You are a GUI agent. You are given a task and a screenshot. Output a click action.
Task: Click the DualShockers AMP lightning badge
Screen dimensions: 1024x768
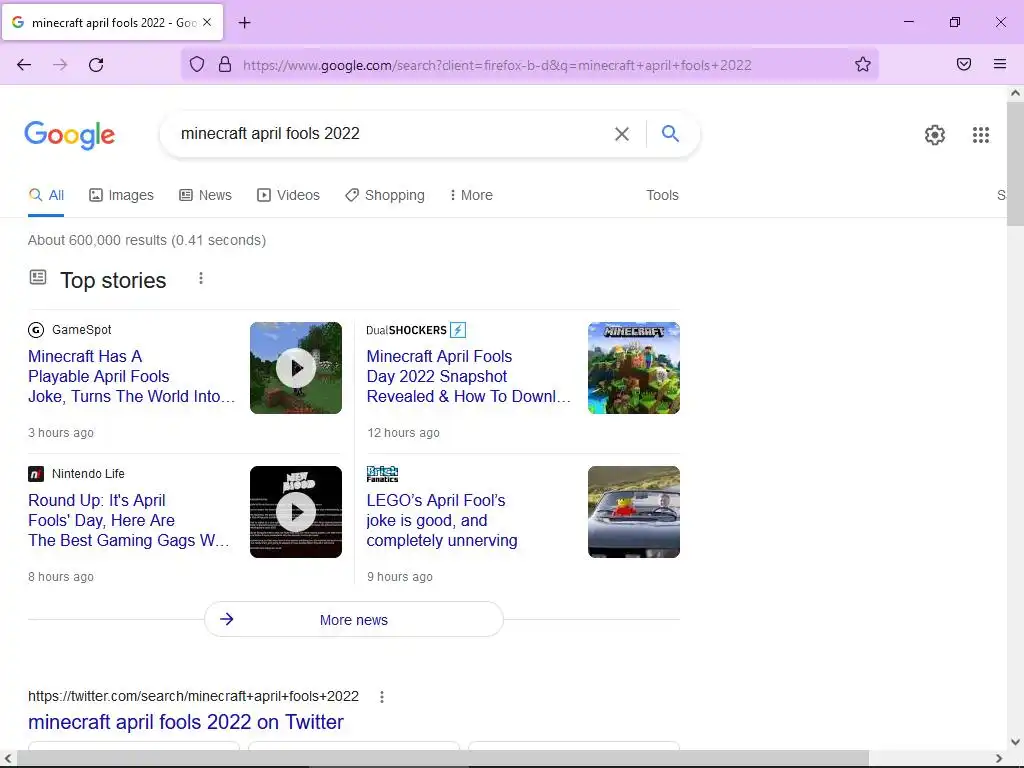(x=458, y=330)
